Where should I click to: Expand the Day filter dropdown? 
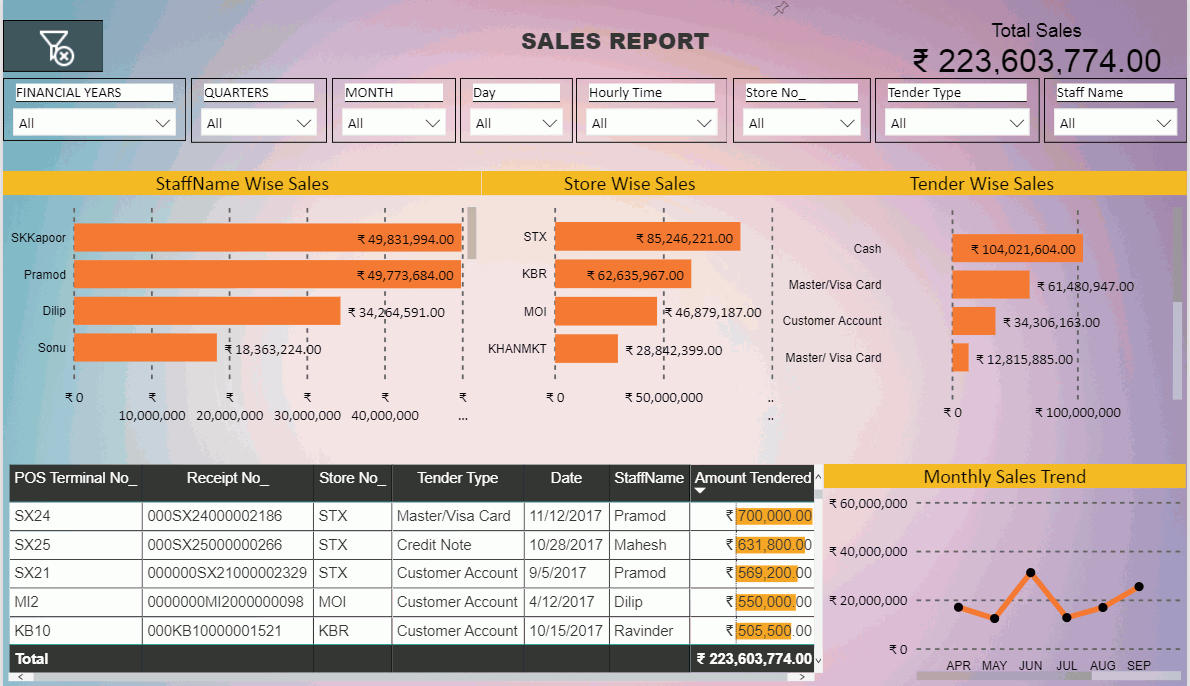(516, 123)
